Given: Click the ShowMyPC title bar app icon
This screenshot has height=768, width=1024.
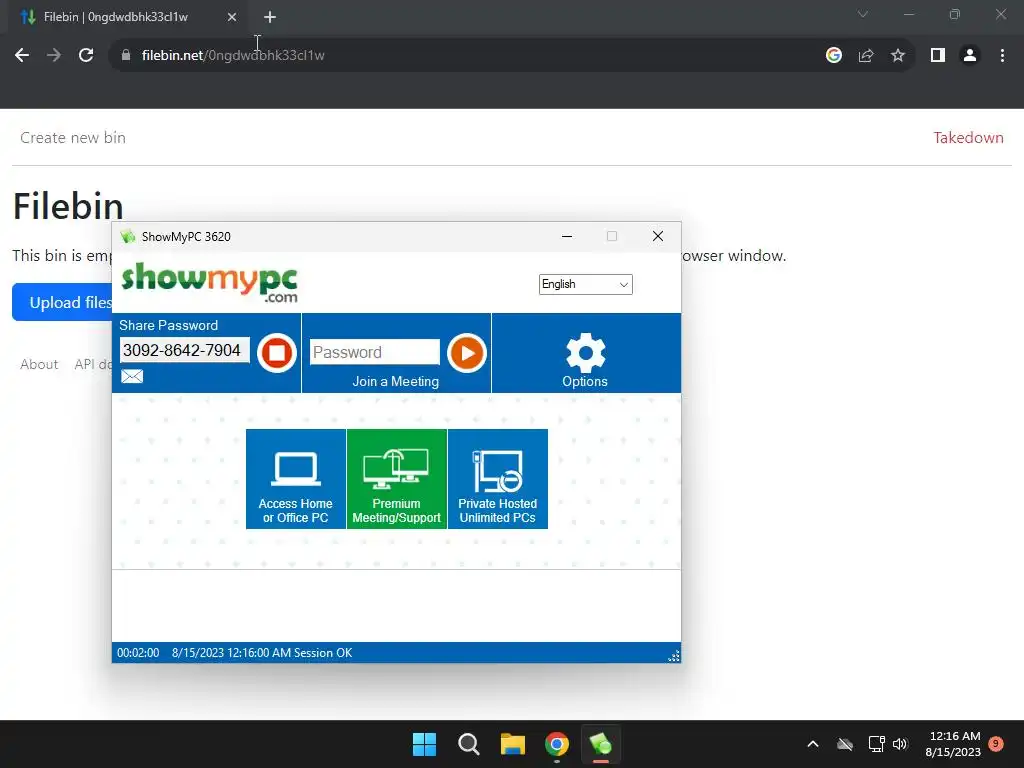Looking at the screenshot, I should point(128,236).
